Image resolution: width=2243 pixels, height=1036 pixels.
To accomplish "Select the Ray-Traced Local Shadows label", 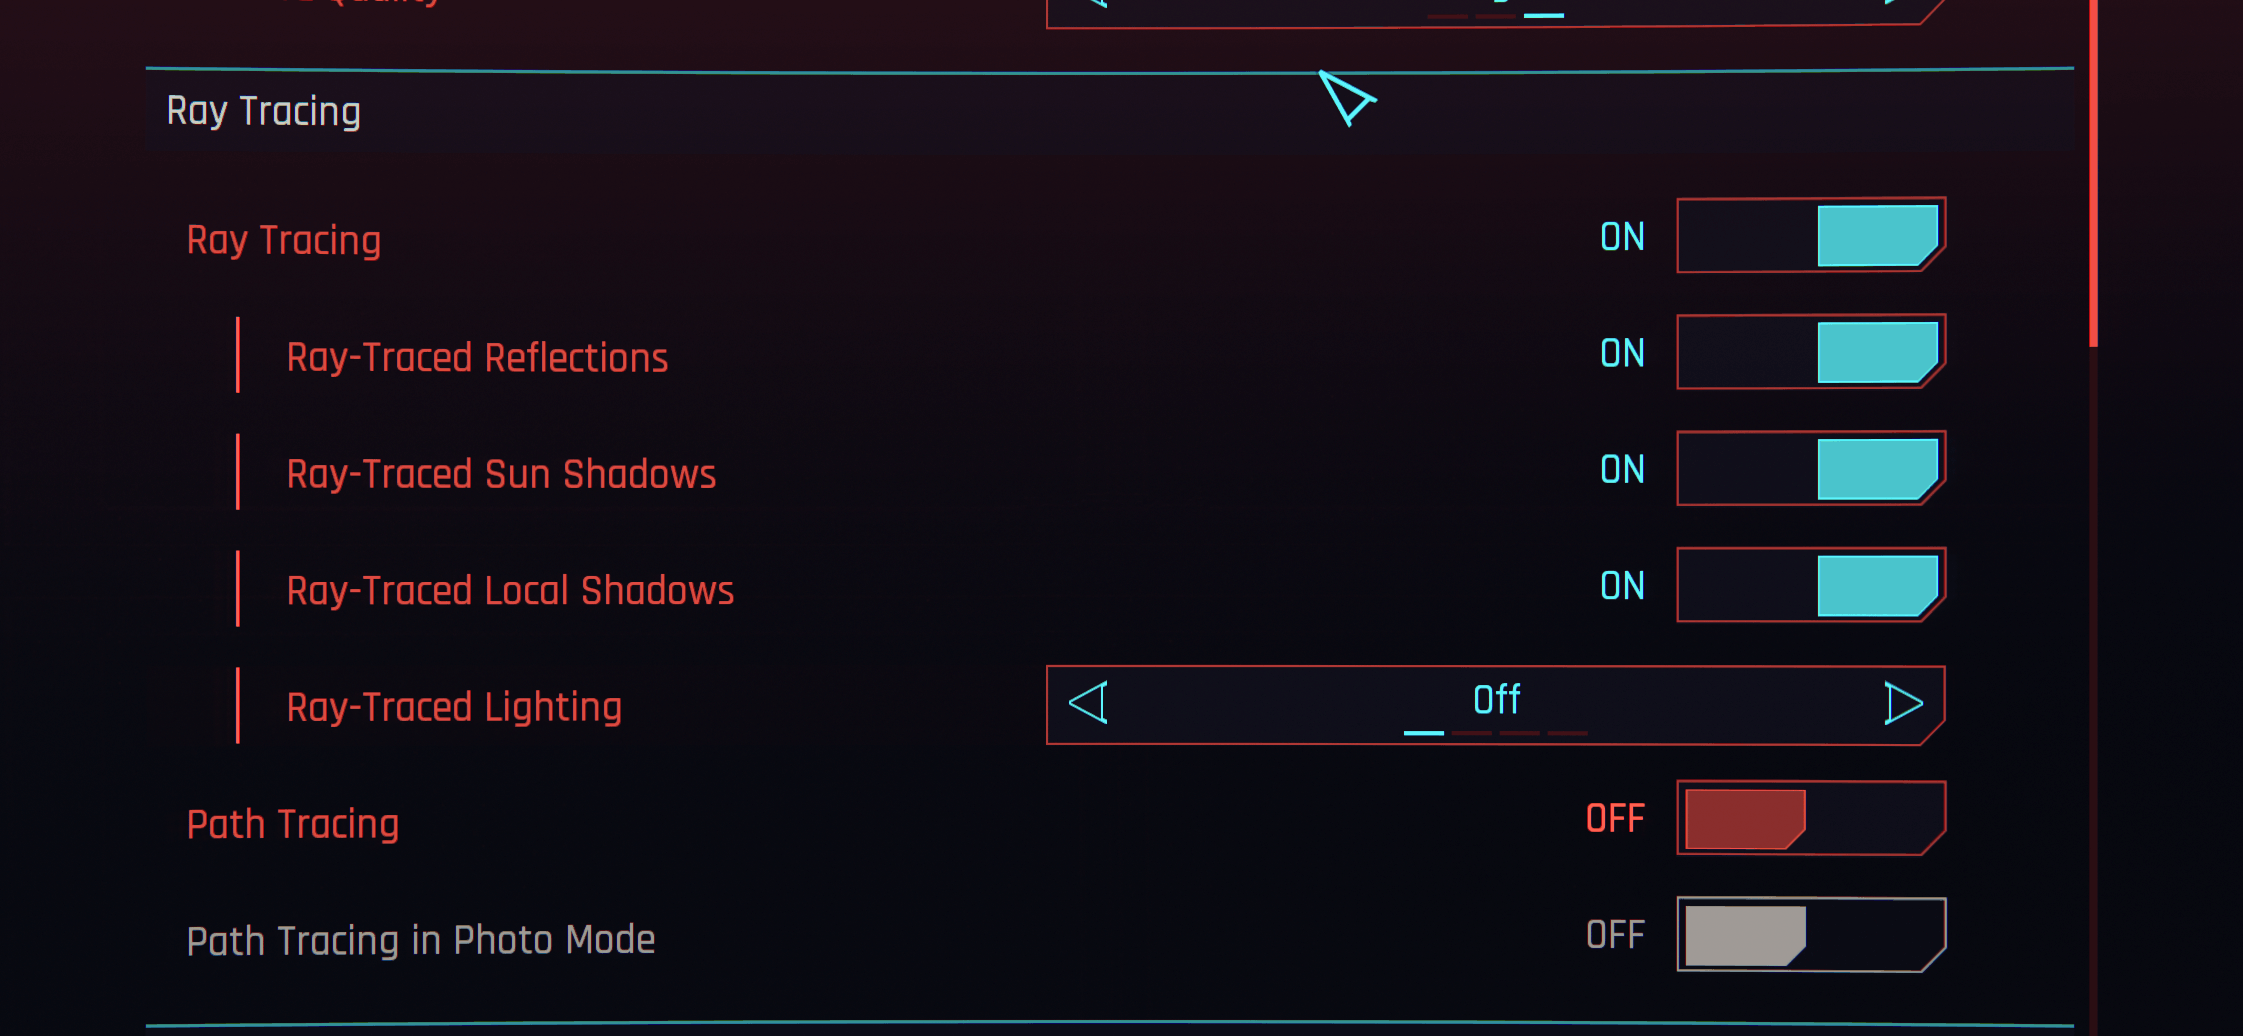I will coord(510,591).
